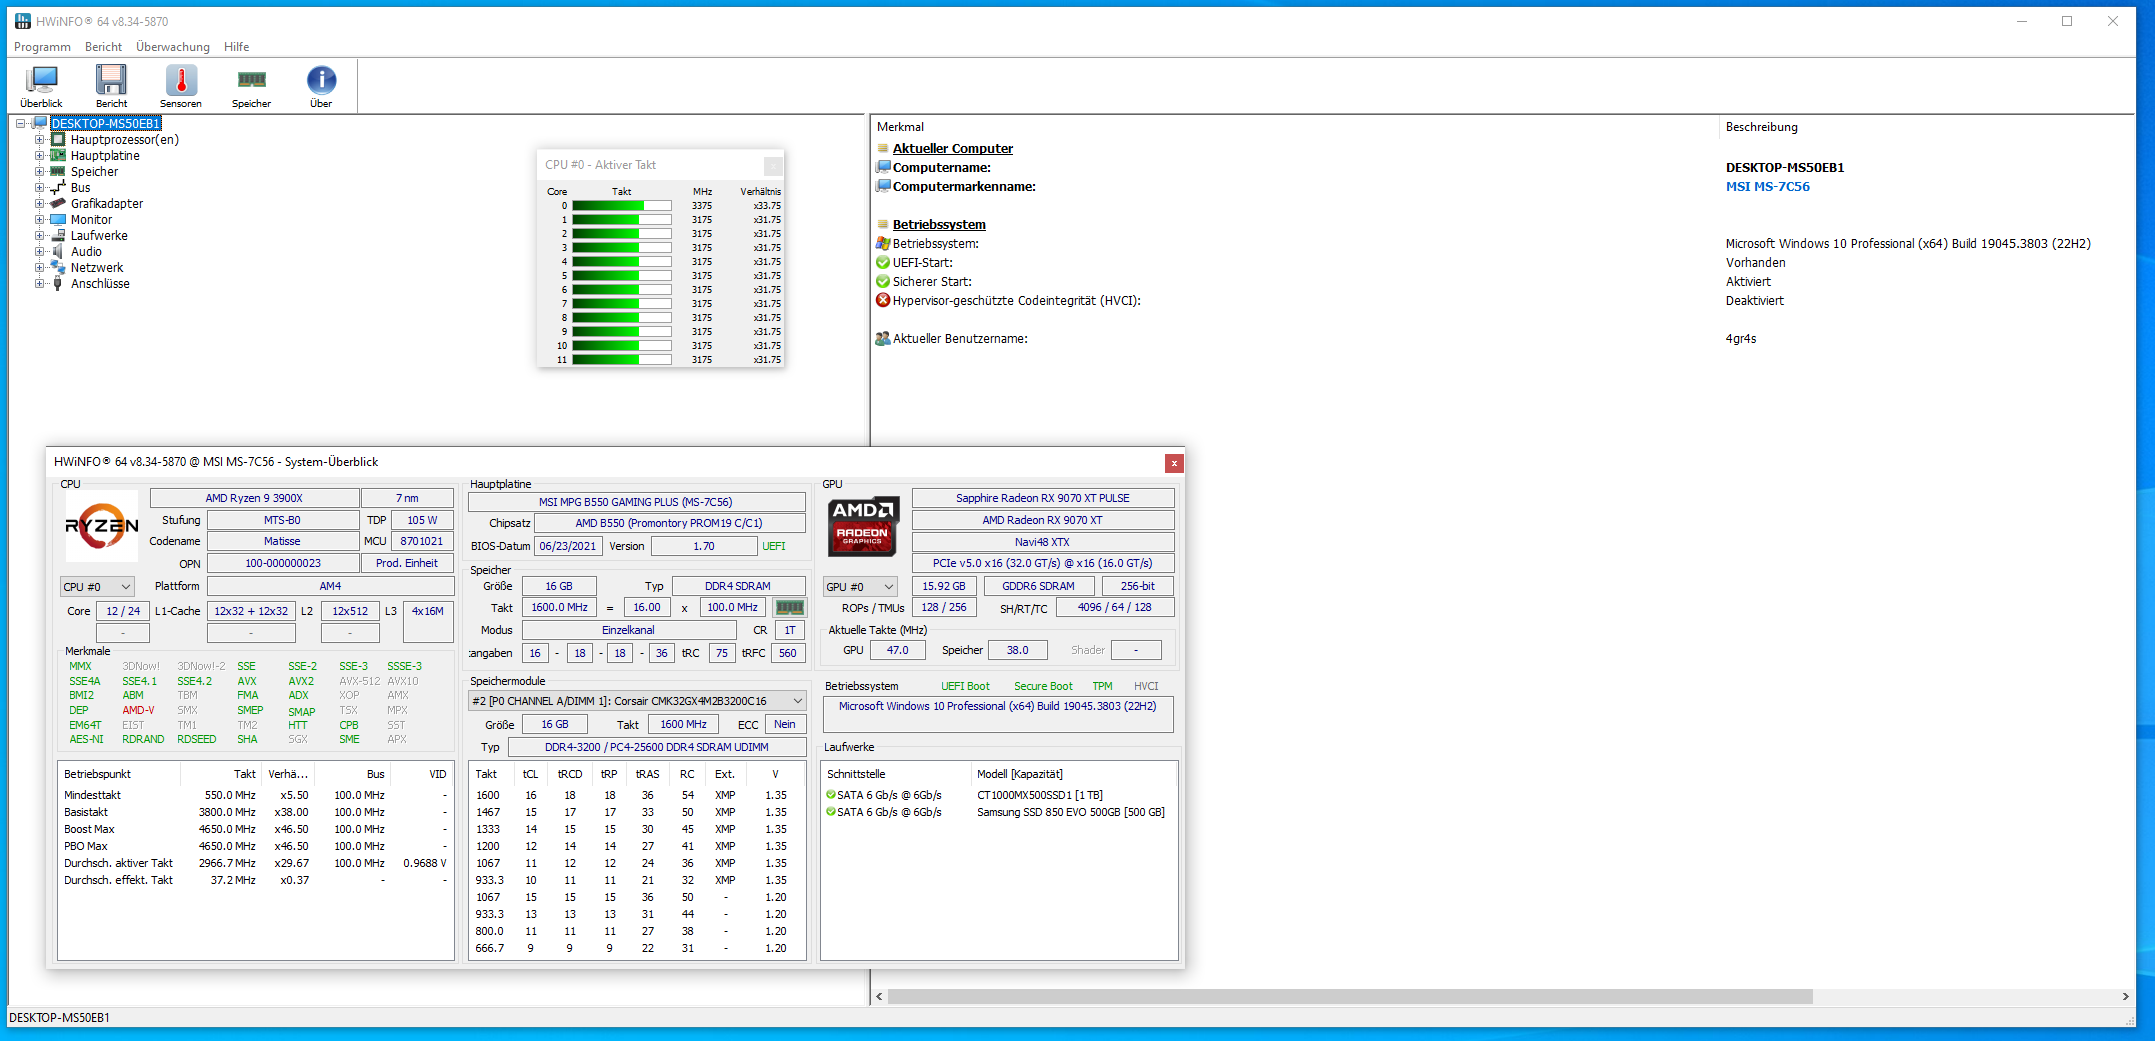Click the PBO Max row
This screenshot has width=2155, height=1041.
point(255,846)
